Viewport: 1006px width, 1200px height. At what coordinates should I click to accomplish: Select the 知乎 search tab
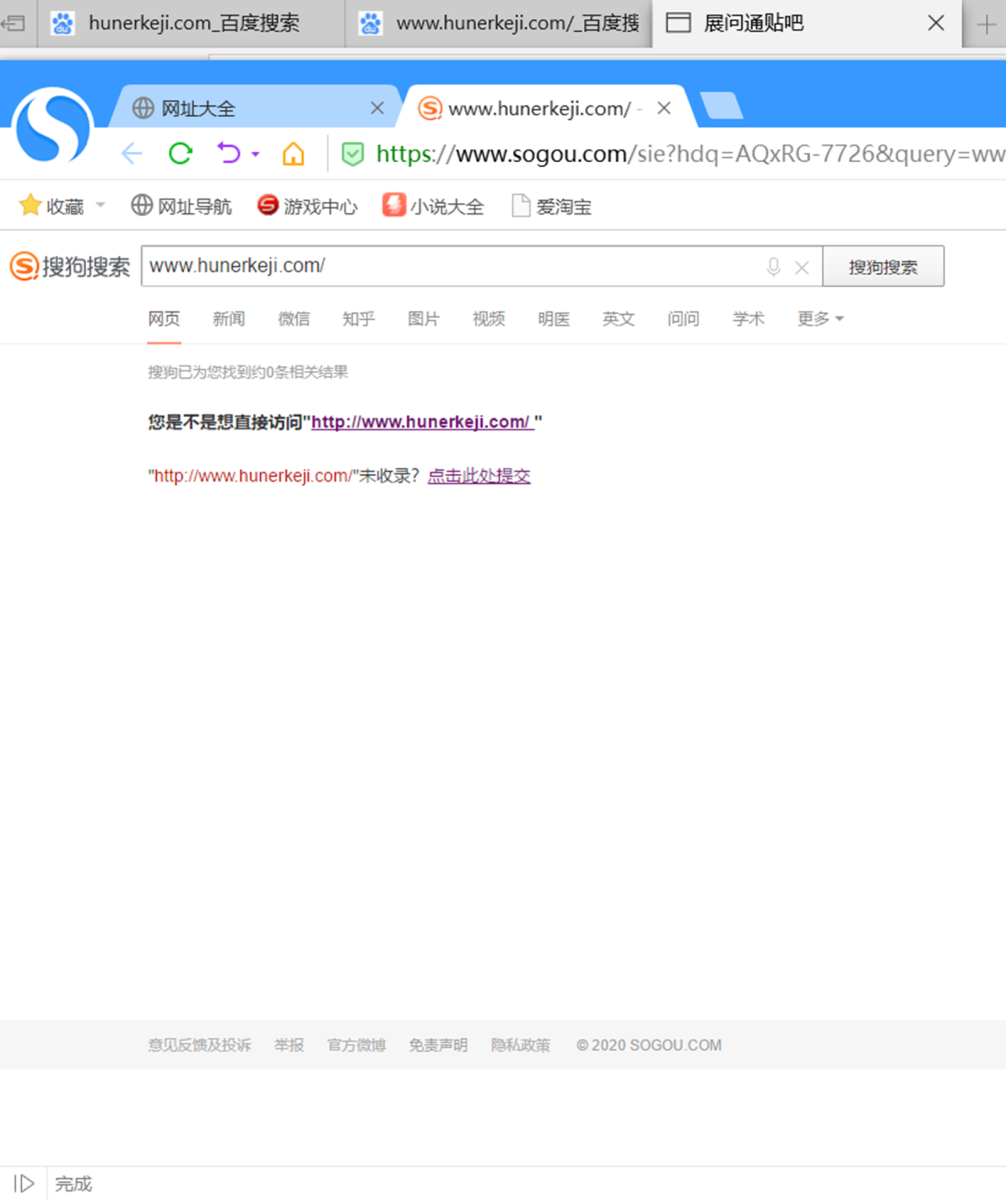[x=358, y=318]
